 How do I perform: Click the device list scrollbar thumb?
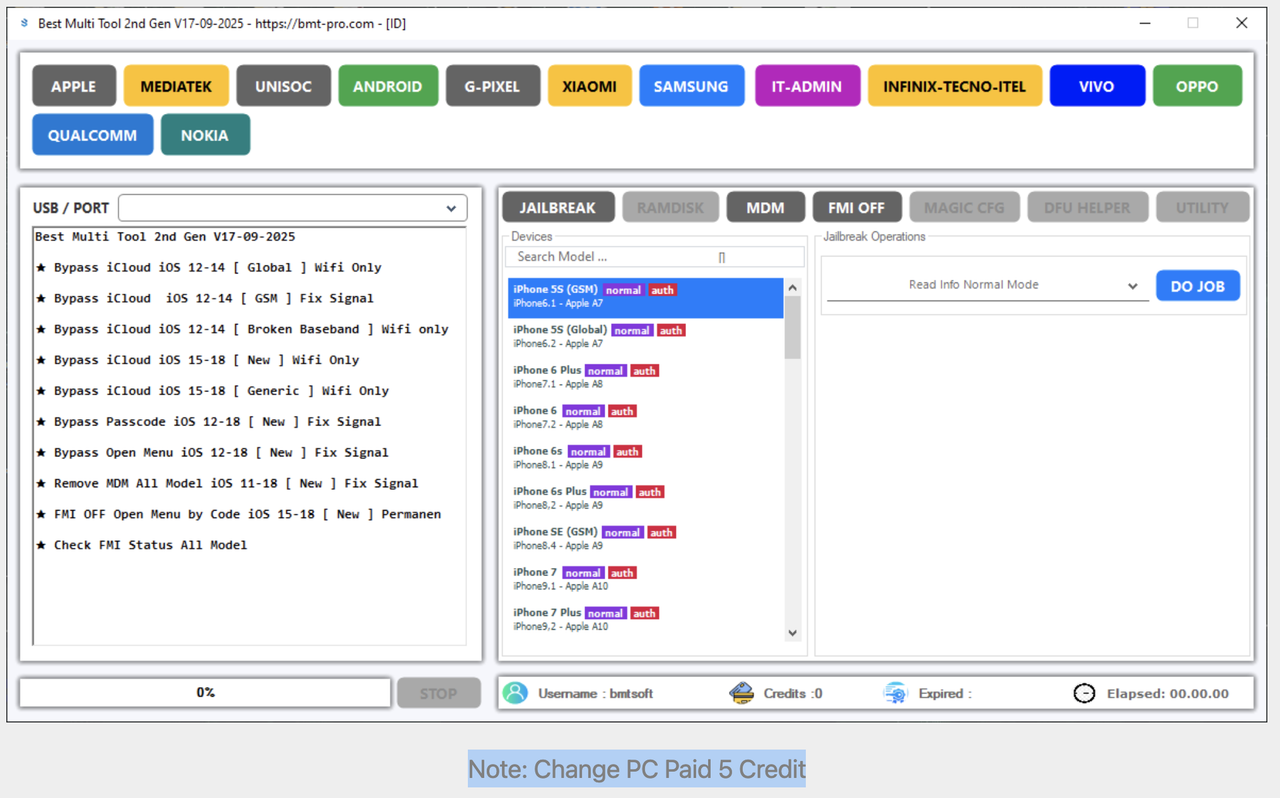pos(793,327)
